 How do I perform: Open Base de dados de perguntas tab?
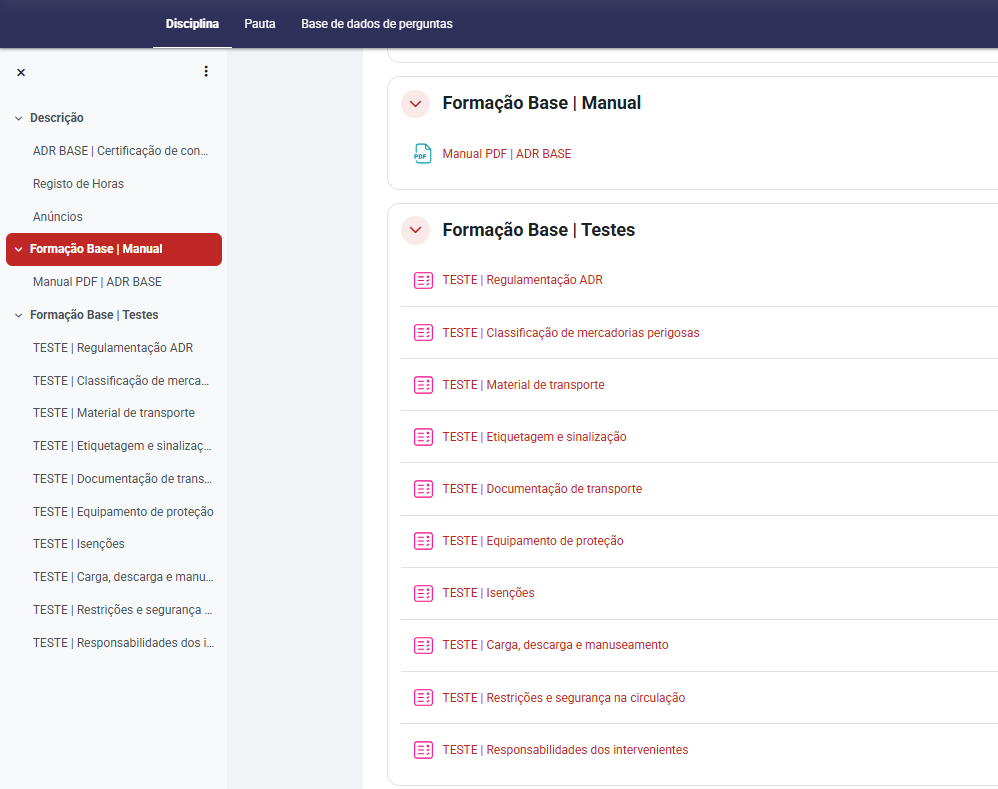[x=377, y=24]
